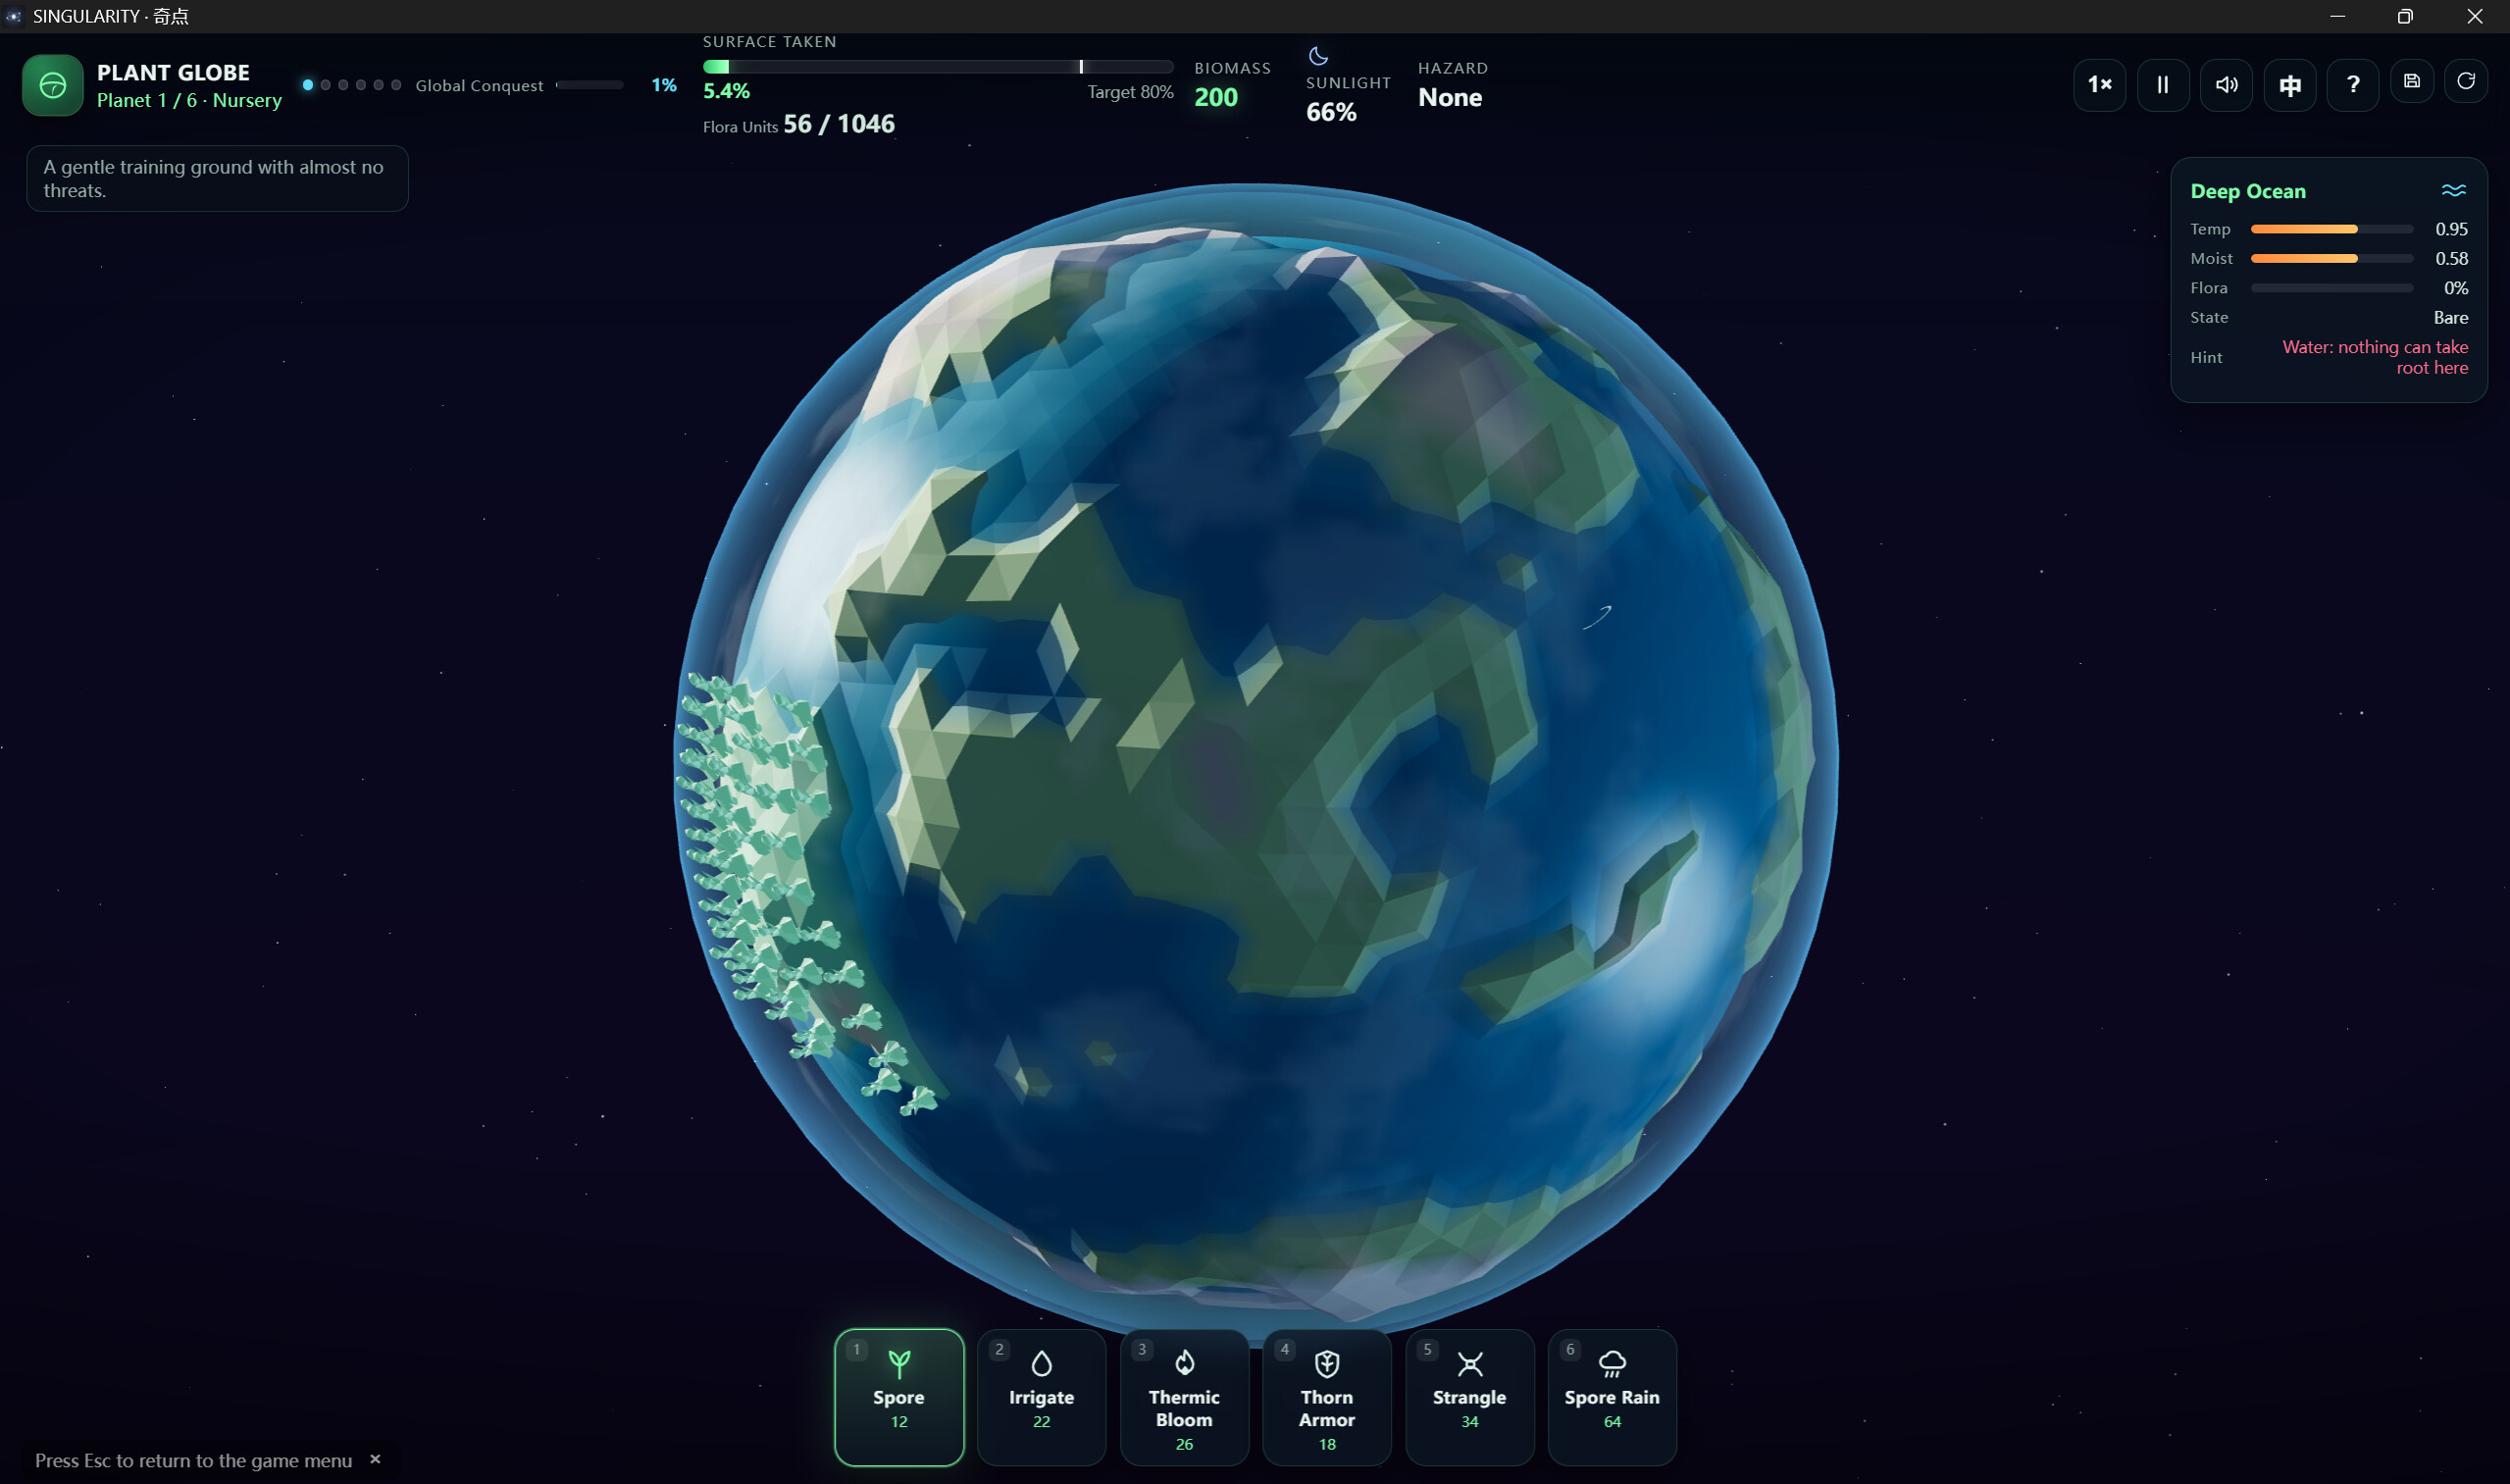Select the Spore Rain ability
Viewport: 2510px width, 1484px height.
(1612, 1396)
